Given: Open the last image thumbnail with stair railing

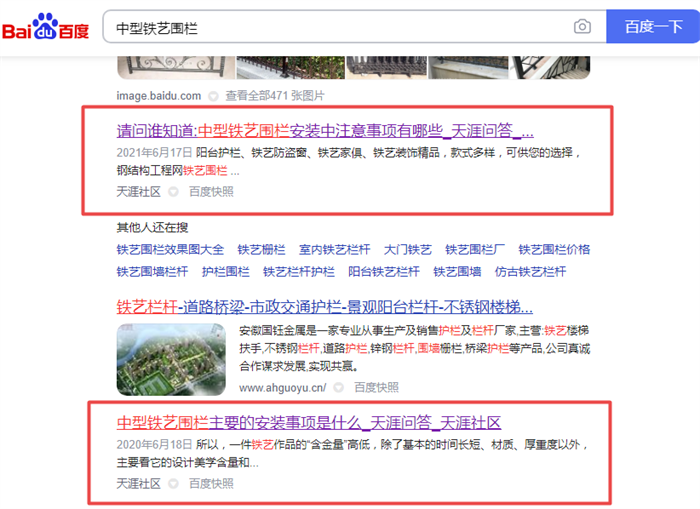Looking at the screenshot, I should 550,67.
